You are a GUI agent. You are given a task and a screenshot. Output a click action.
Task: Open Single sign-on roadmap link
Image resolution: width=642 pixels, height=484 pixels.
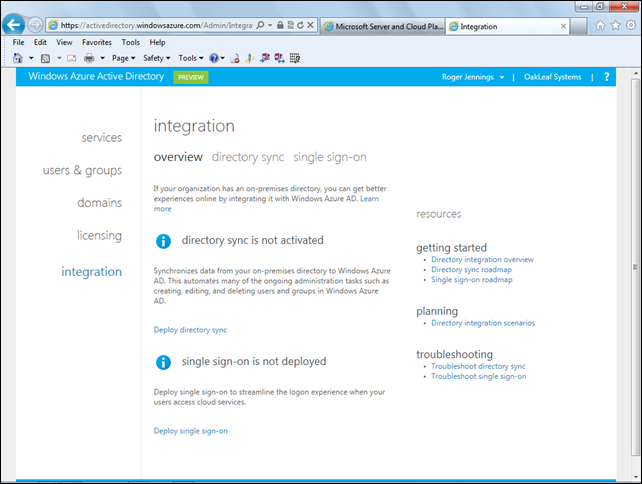point(472,280)
